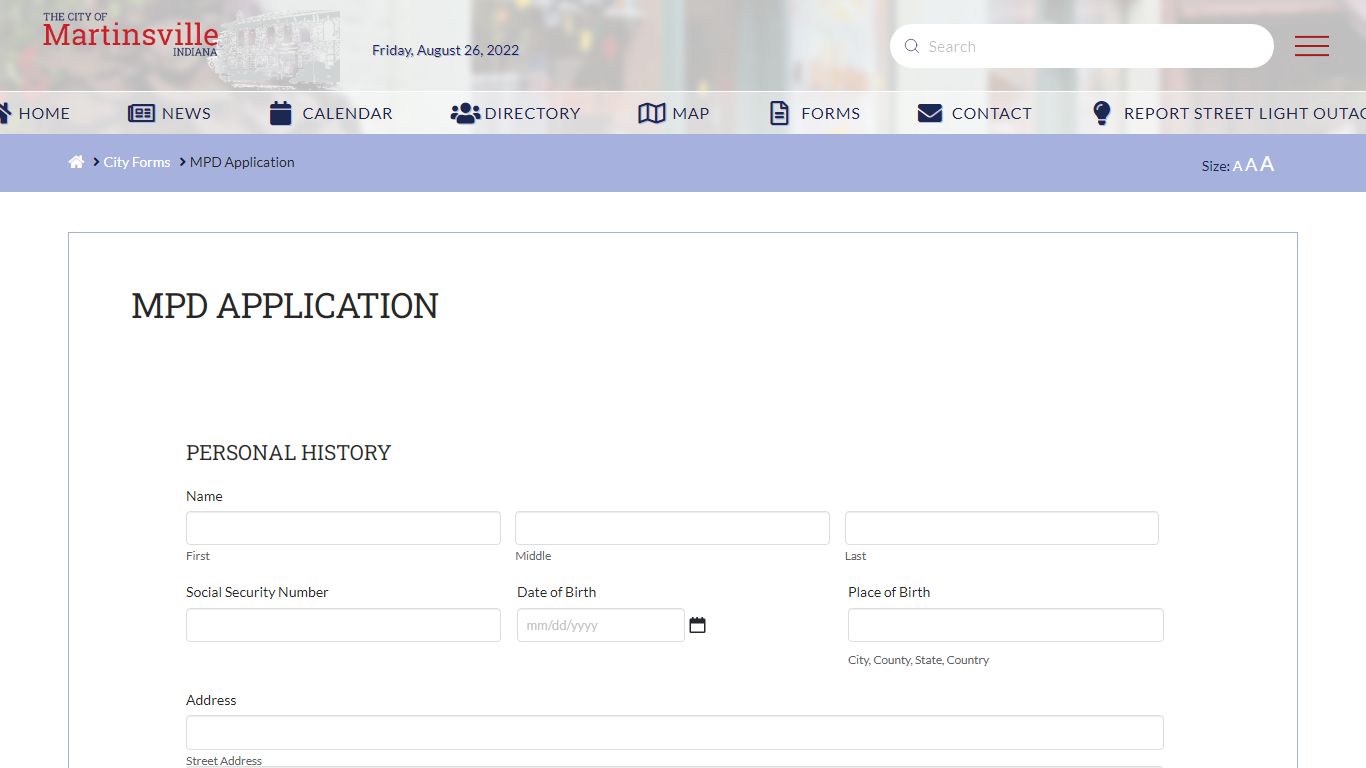Click the MPD APPLICATION page title
Viewport: 1366px width, 768px height.
pos(285,306)
